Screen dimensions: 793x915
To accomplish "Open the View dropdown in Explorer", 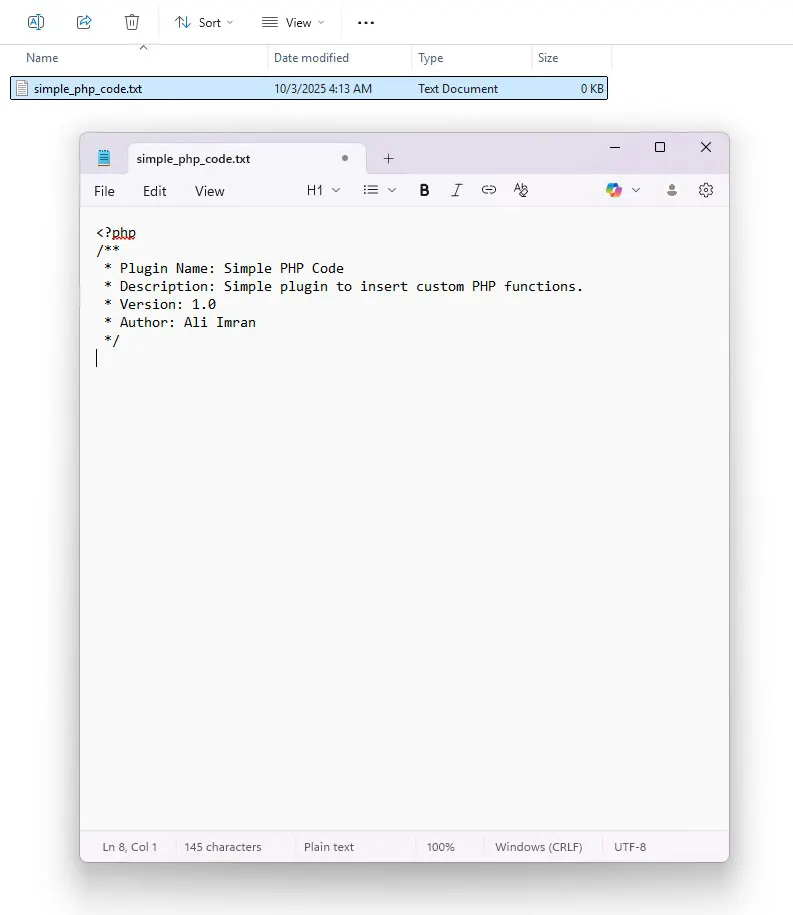I will (293, 22).
